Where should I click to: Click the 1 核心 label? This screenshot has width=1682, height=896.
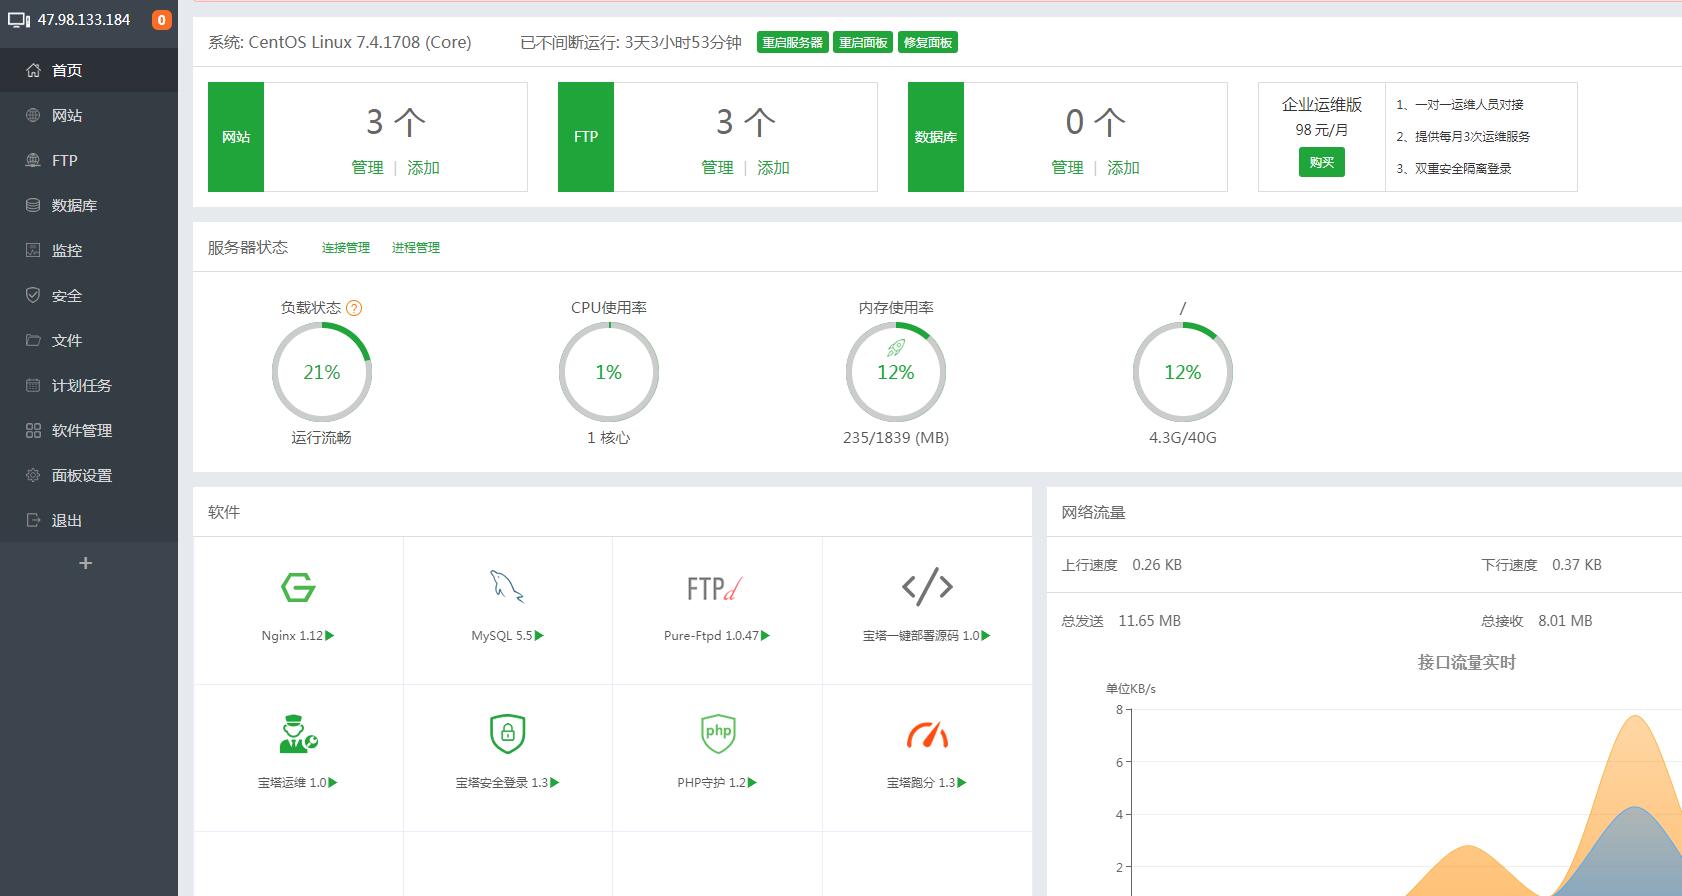[x=609, y=438]
